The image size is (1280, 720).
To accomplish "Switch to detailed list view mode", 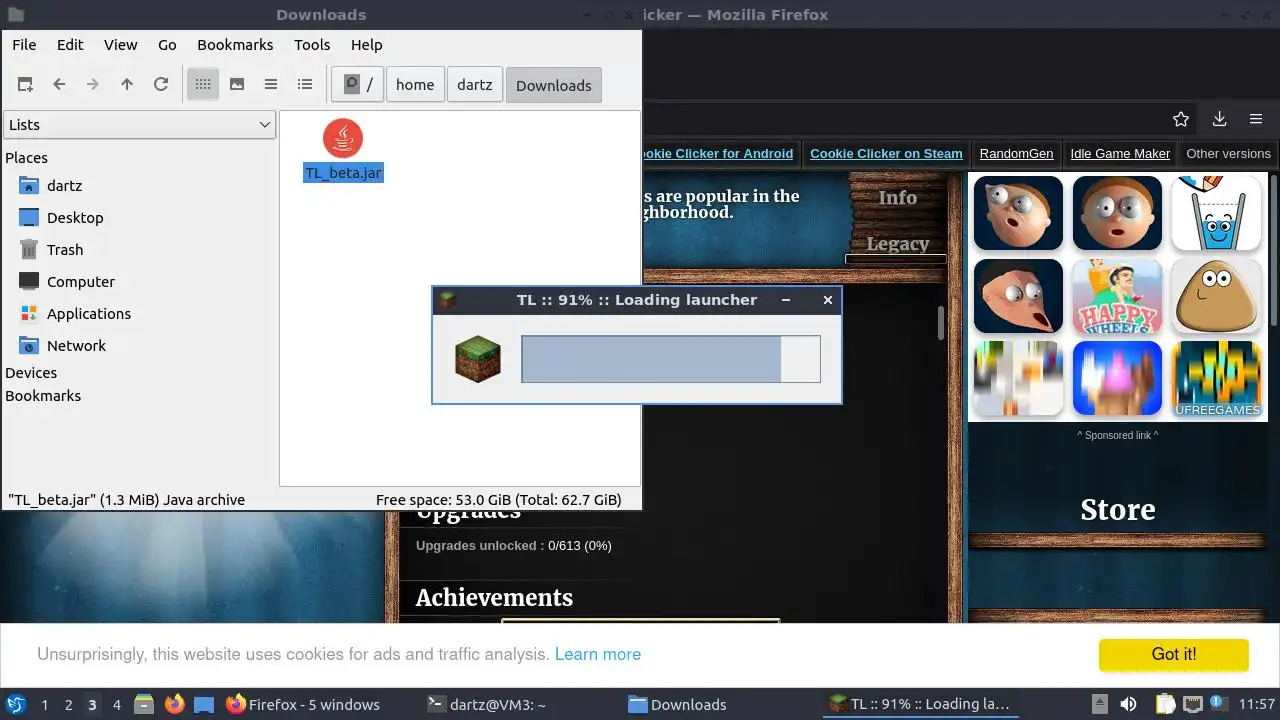I will pyautogui.click(x=305, y=85).
